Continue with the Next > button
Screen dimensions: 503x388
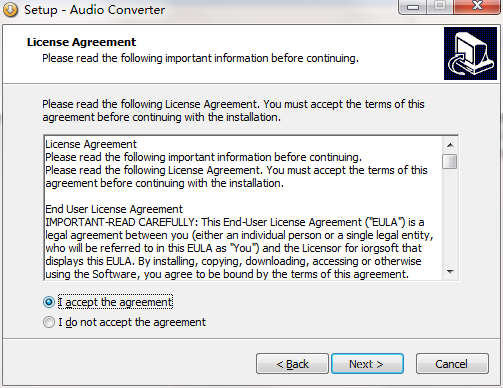click(x=367, y=364)
